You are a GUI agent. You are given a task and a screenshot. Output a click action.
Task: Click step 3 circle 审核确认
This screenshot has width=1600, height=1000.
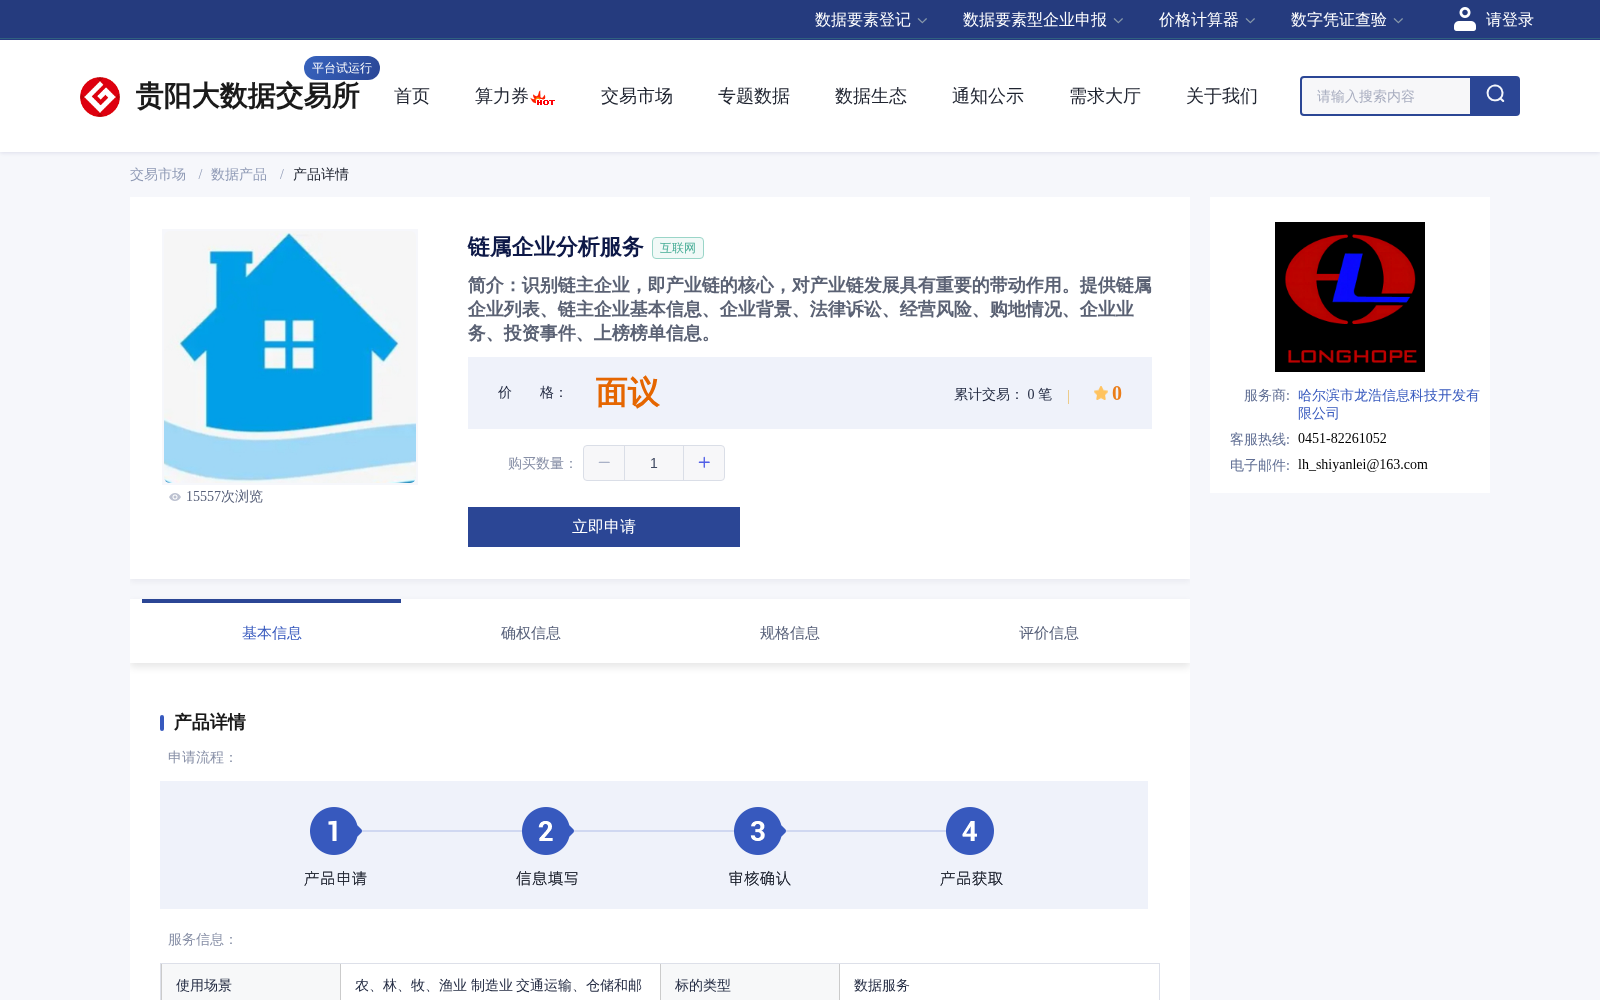[758, 831]
